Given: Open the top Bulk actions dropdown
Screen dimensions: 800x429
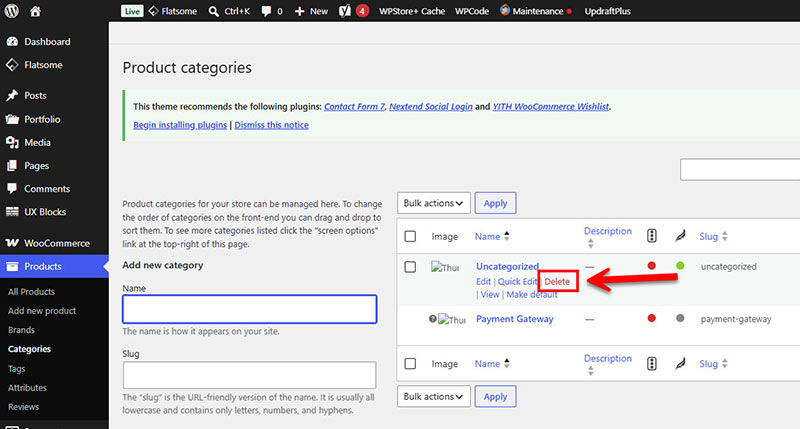Looking at the screenshot, I should tap(434, 203).
